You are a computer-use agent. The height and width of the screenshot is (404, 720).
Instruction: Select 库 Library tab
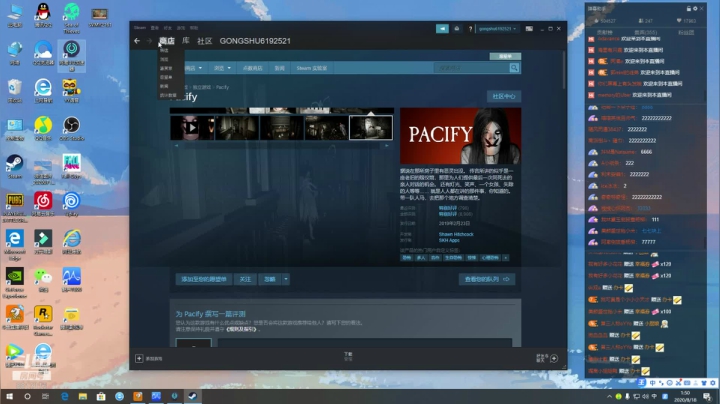[186, 41]
